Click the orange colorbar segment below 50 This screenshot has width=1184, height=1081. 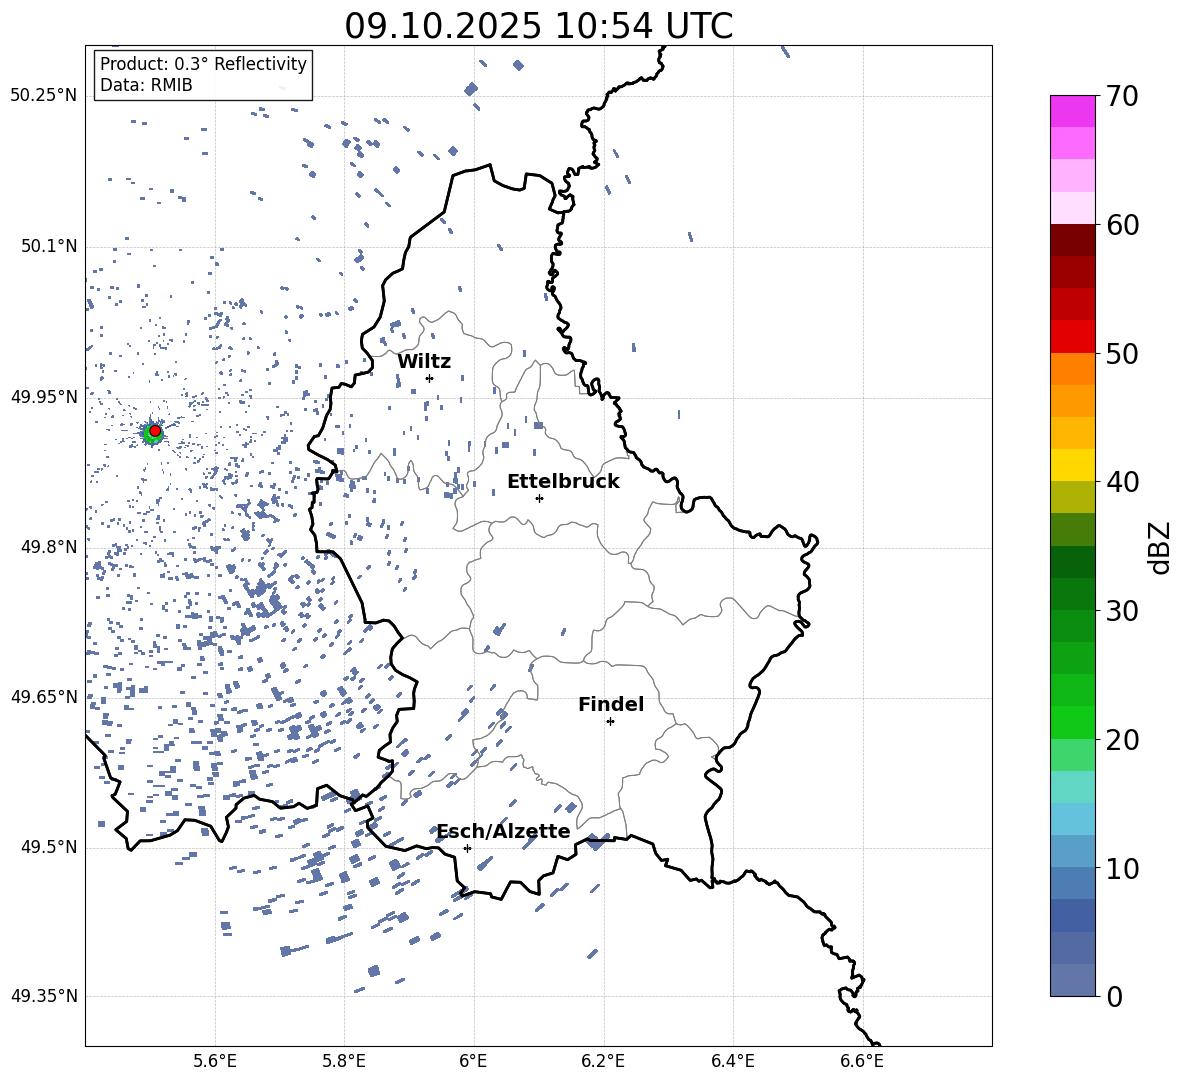1073,368
